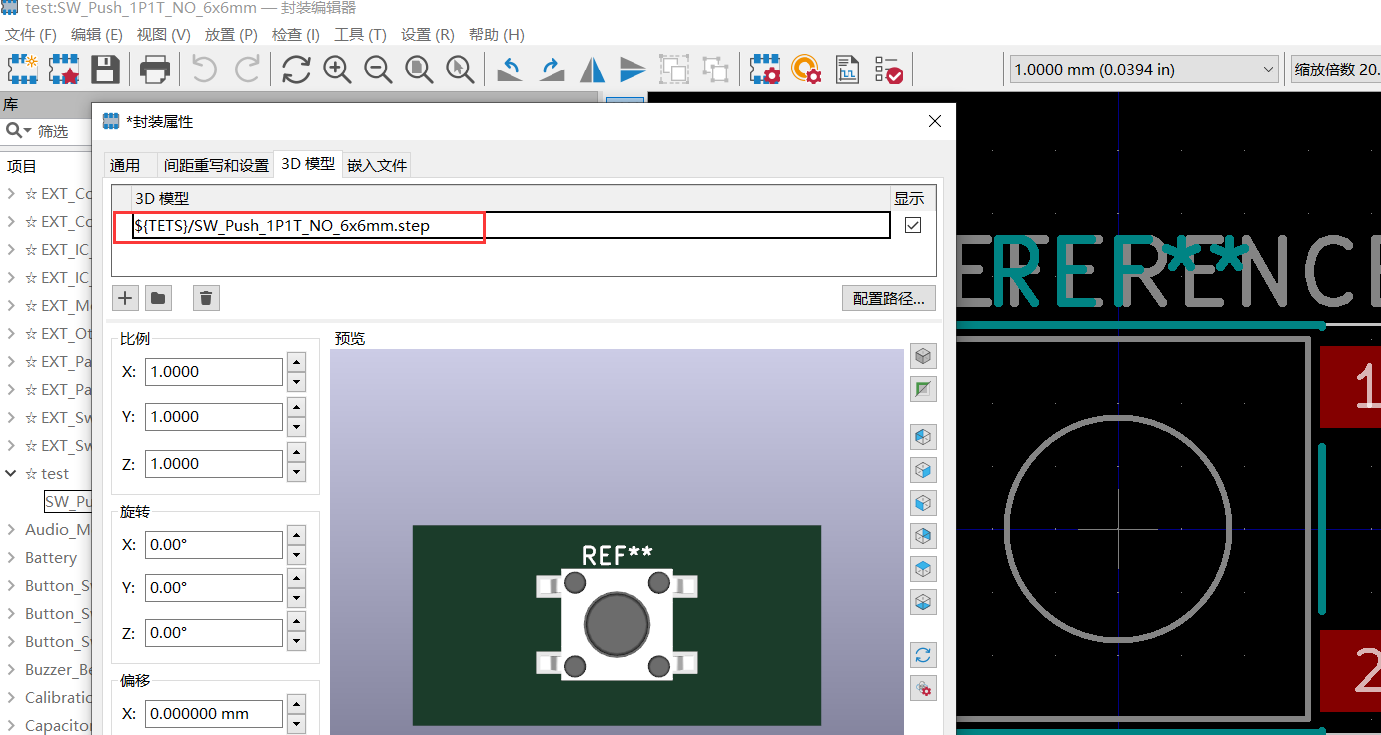Save the footprint
Image resolution: width=1381 pixels, height=735 pixels.
[107, 69]
